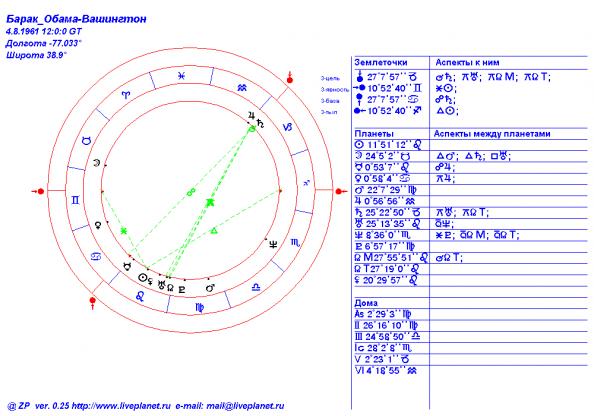Select the Uranus symbol inside the wheel

click(x=162, y=285)
